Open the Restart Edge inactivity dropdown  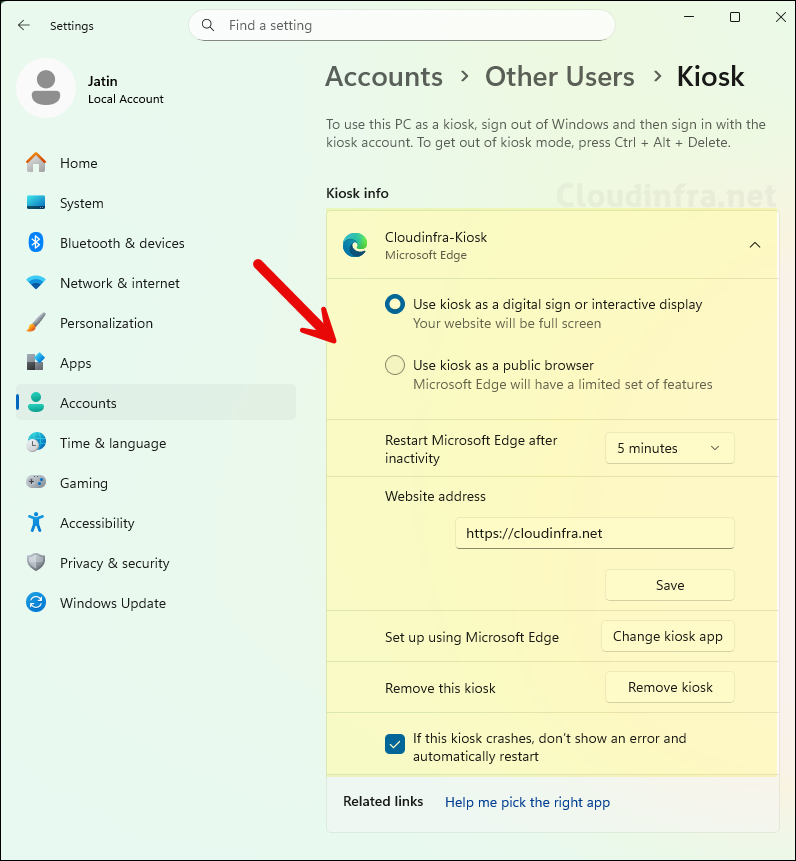click(669, 447)
